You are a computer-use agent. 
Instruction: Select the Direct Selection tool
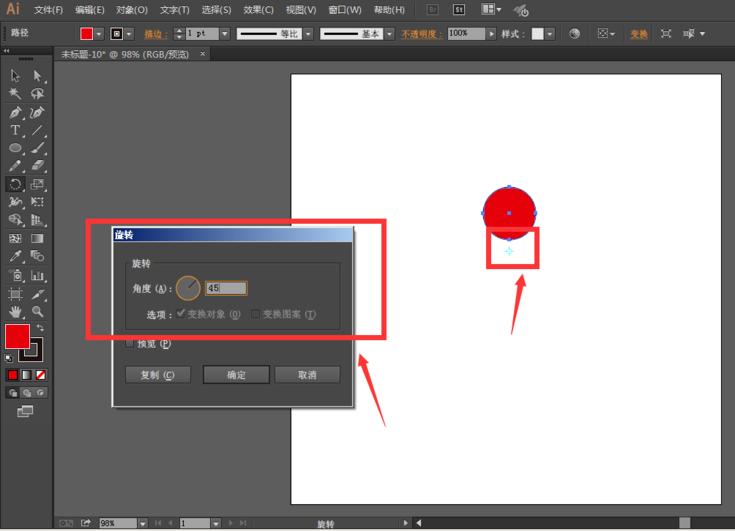tap(37, 75)
